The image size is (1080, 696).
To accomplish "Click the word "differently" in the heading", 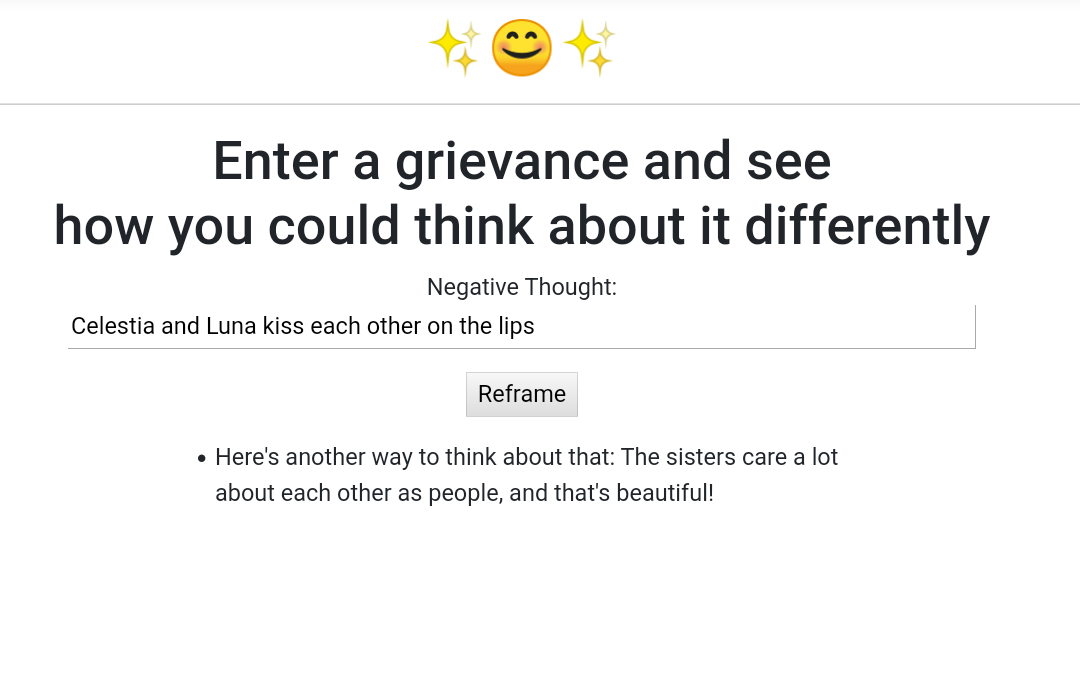I will coord(867,225).
